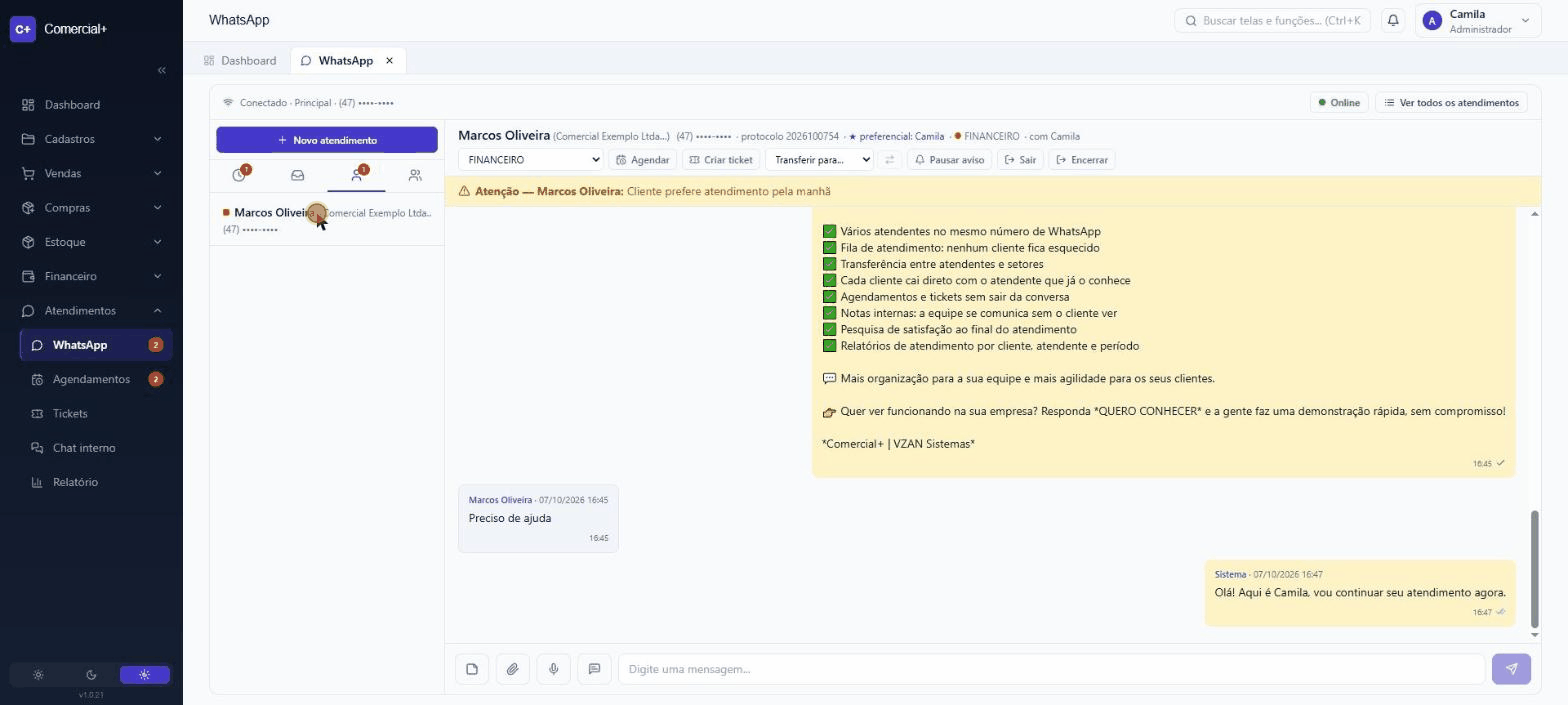Select Marcos Oliveira conversation in list
The image size is (1568, 705).
tap(327, 221)
